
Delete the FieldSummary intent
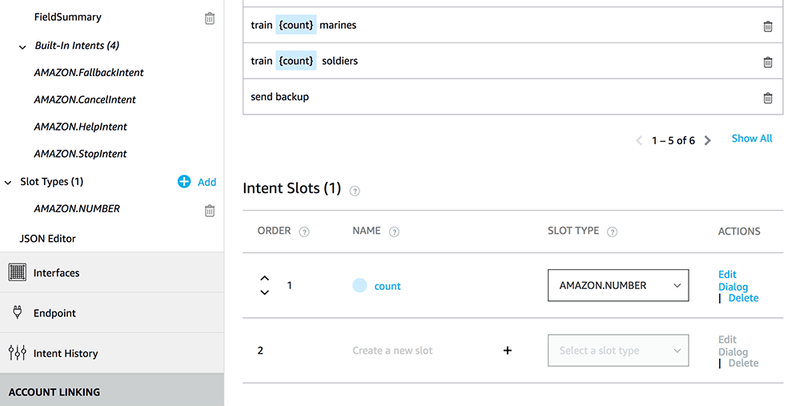coord(209,18)
